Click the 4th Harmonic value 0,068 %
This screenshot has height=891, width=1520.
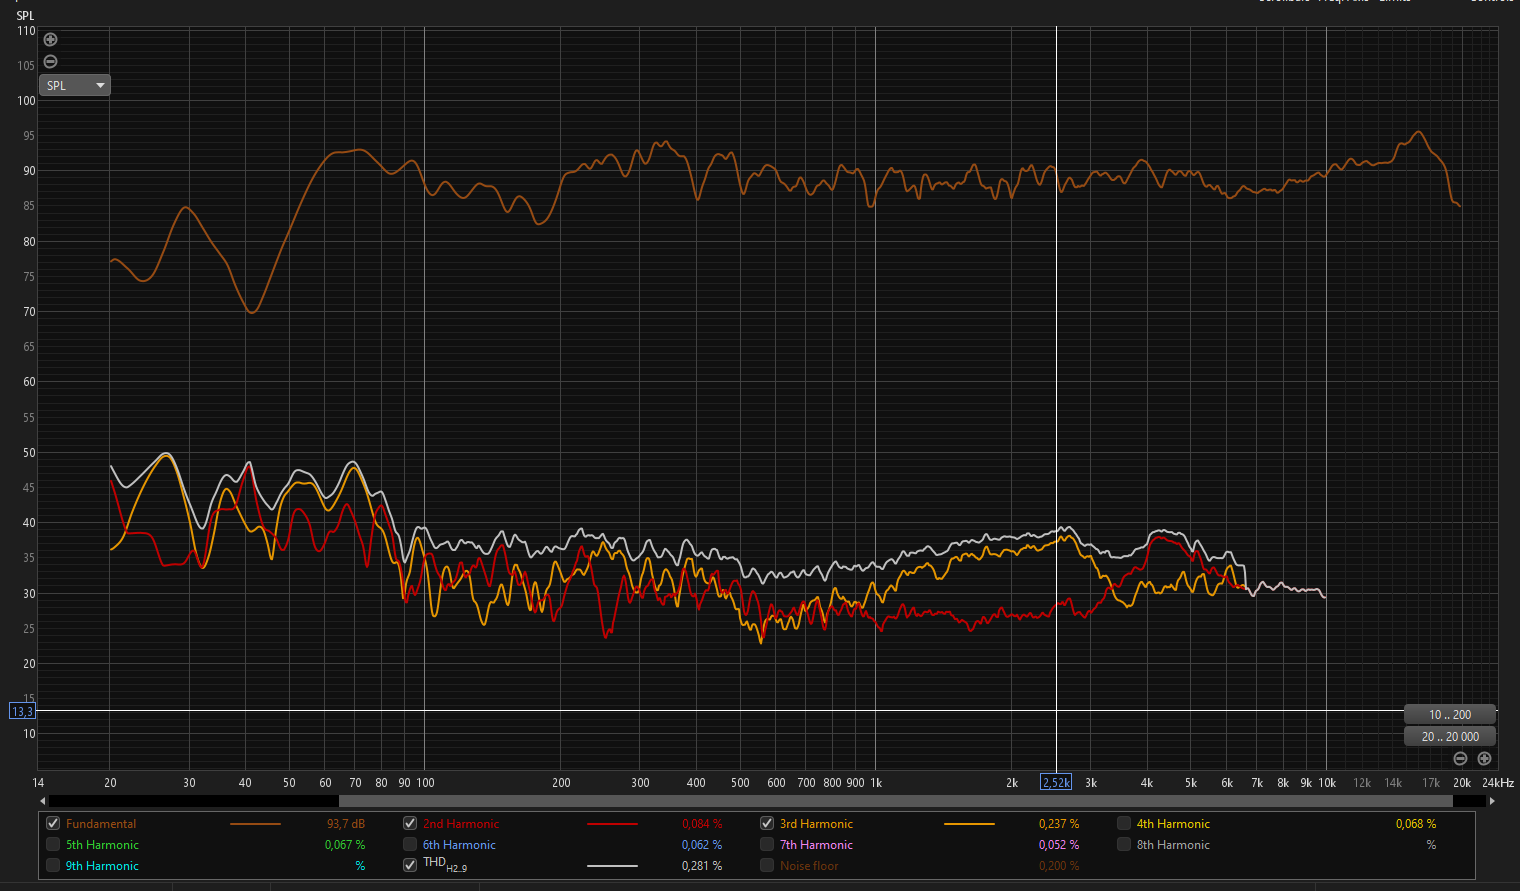tap(1416, 824)
